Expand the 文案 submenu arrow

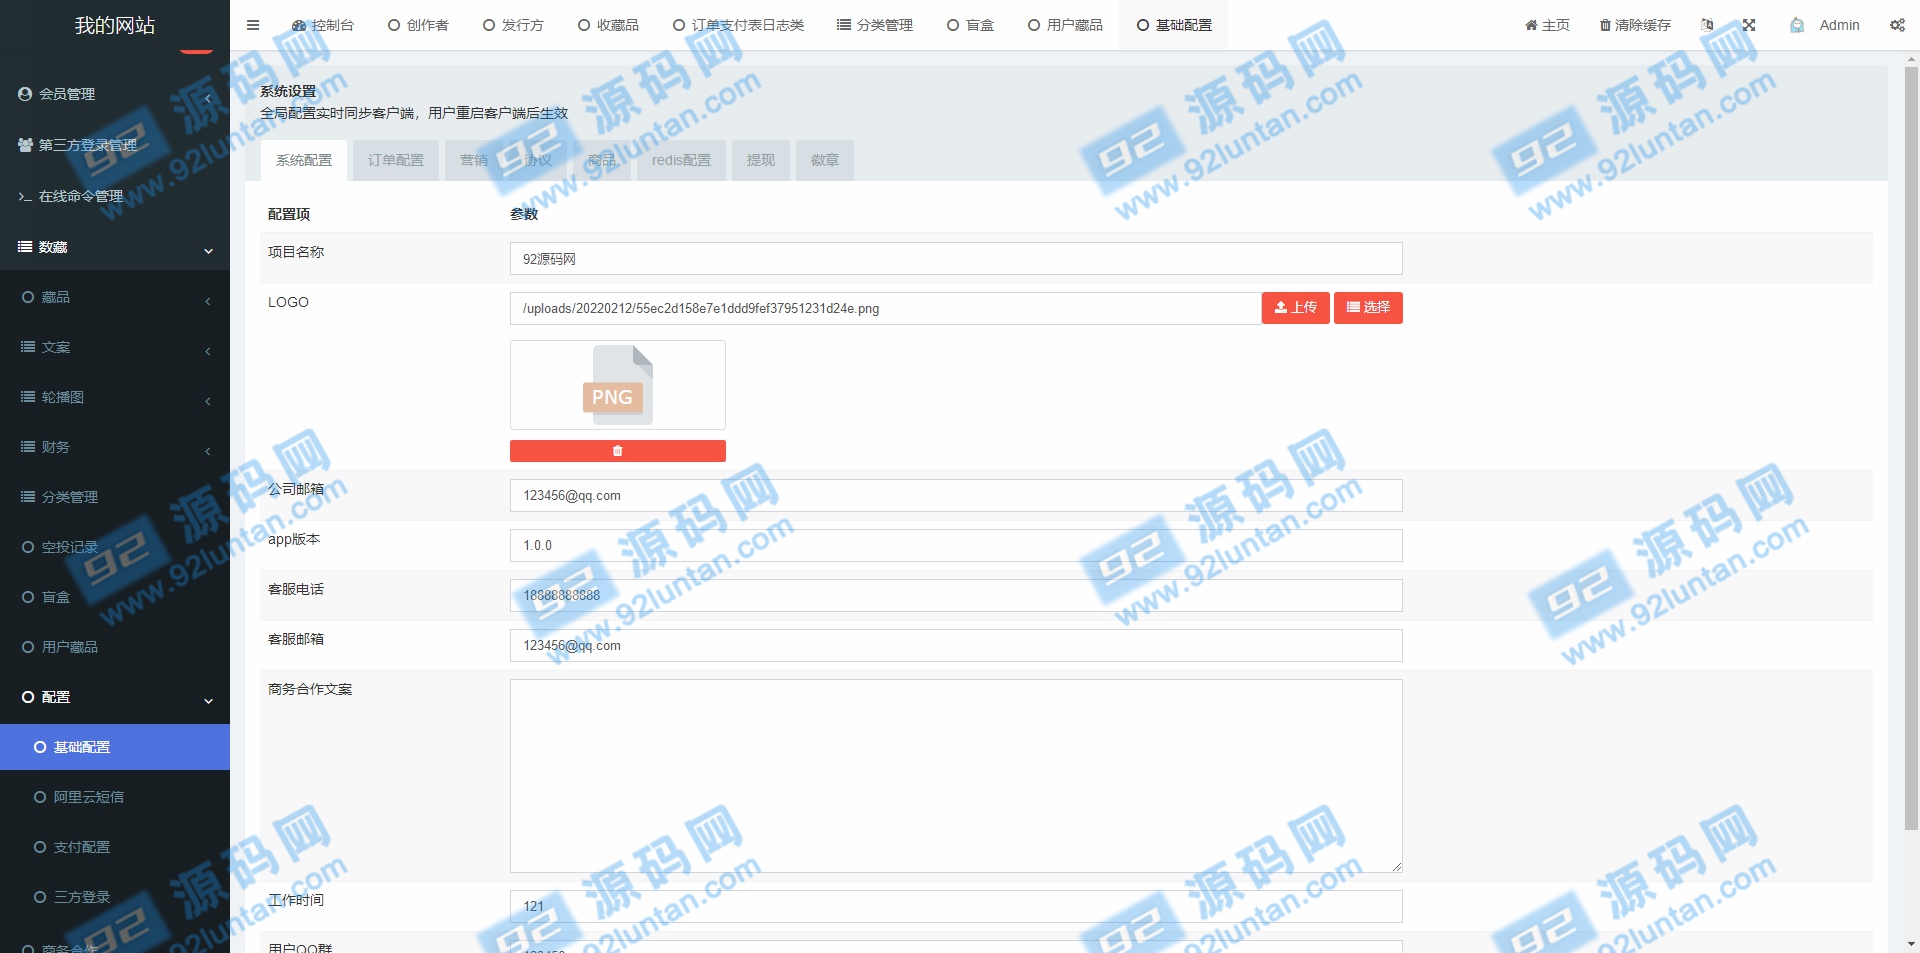pyautogui.click(x=207, y=351)
